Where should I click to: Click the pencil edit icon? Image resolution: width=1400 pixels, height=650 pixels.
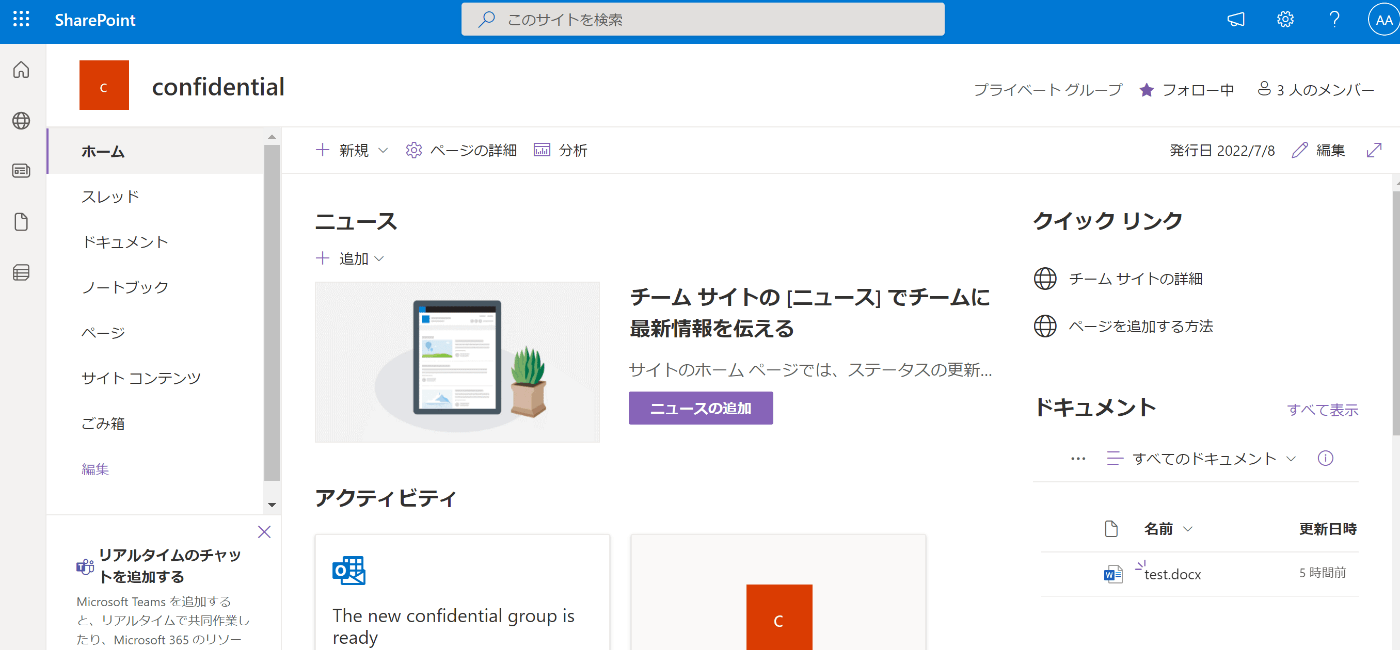(1300, 150)
